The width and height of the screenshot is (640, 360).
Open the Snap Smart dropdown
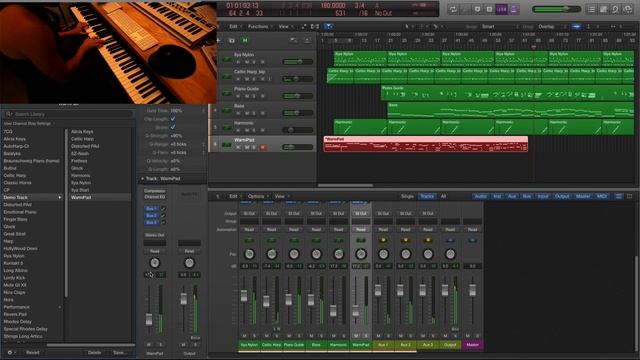499,27
